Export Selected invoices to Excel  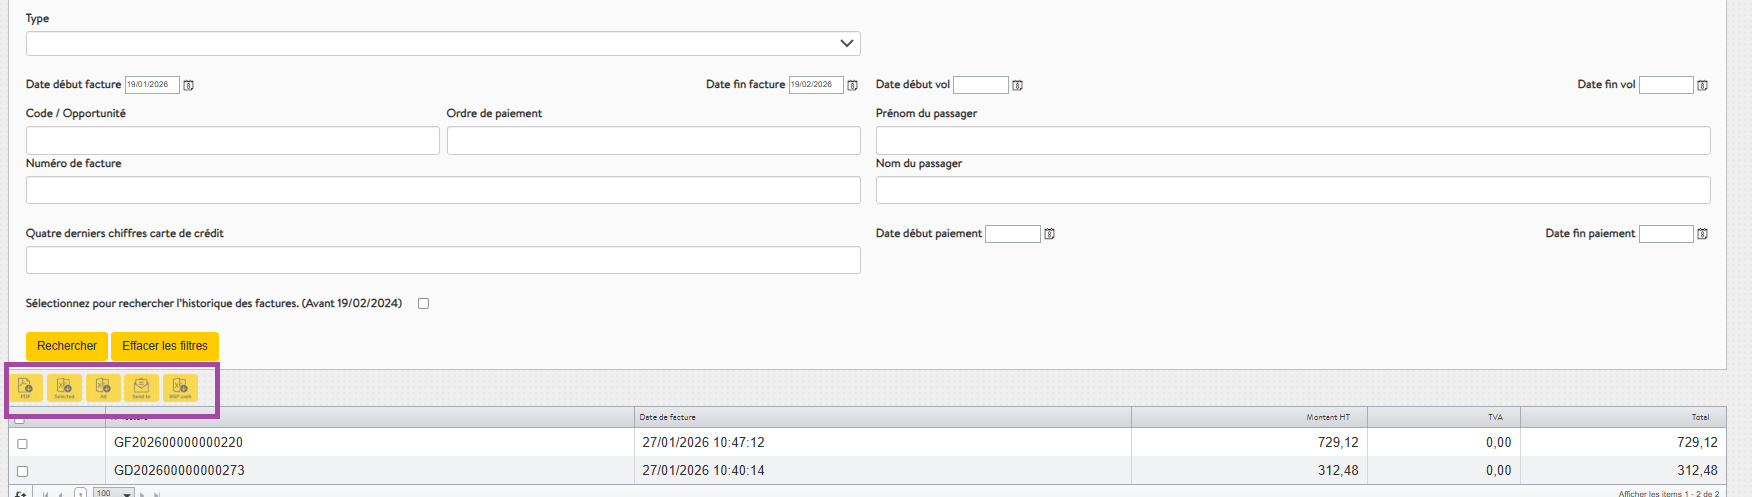[x=64, y=388]
